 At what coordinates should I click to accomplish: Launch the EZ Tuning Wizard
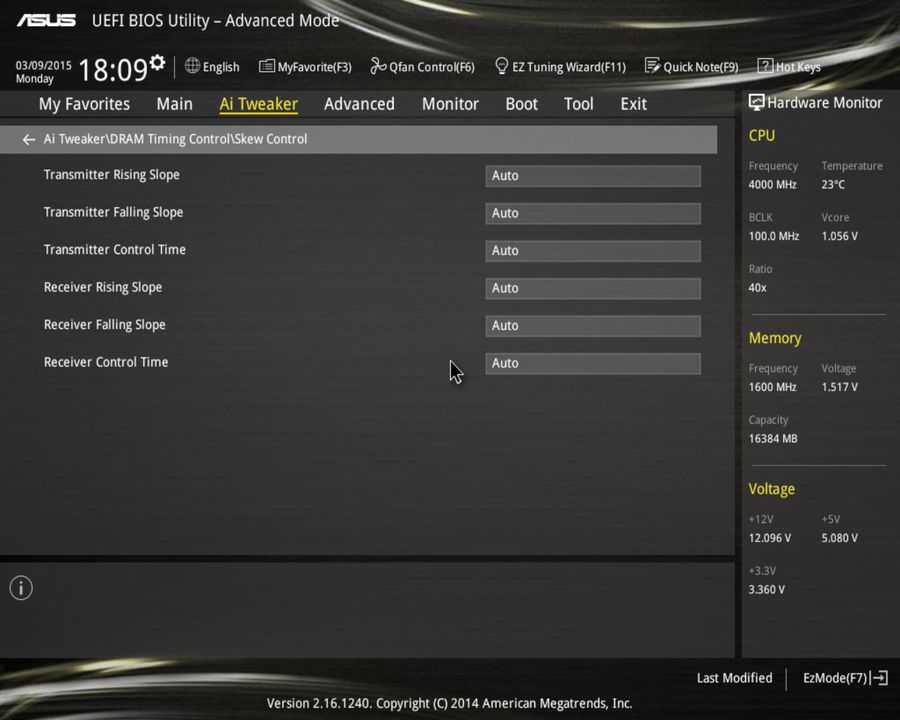[560, 66]
